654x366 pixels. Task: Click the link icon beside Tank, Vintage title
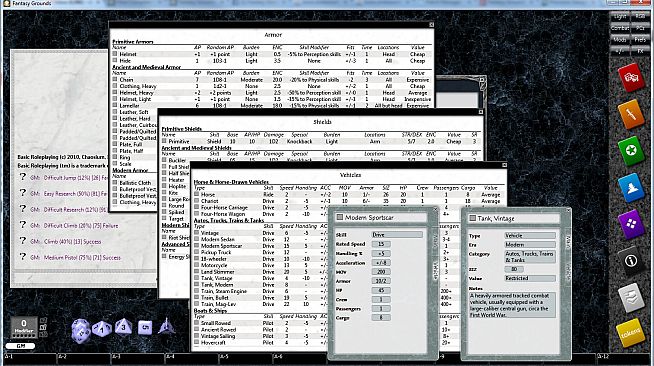[473, 218]
